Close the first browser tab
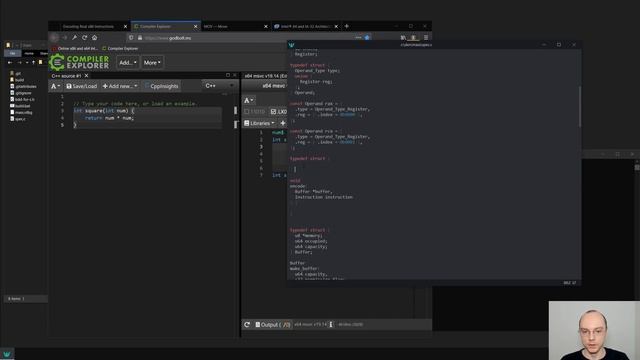 125,26
